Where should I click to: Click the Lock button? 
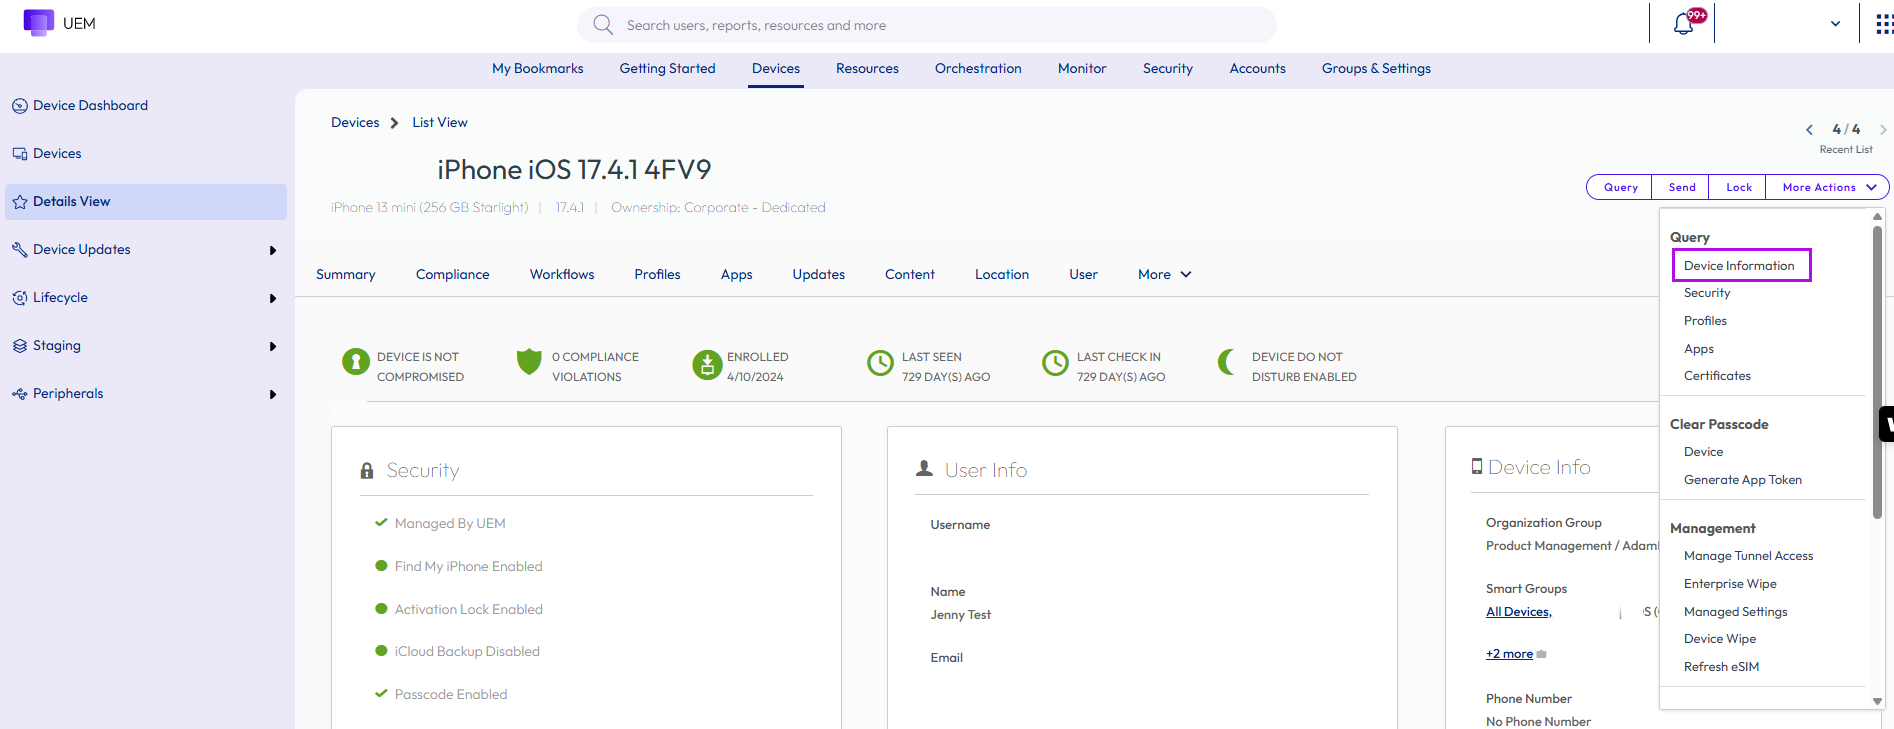(x=1738, y=187)
